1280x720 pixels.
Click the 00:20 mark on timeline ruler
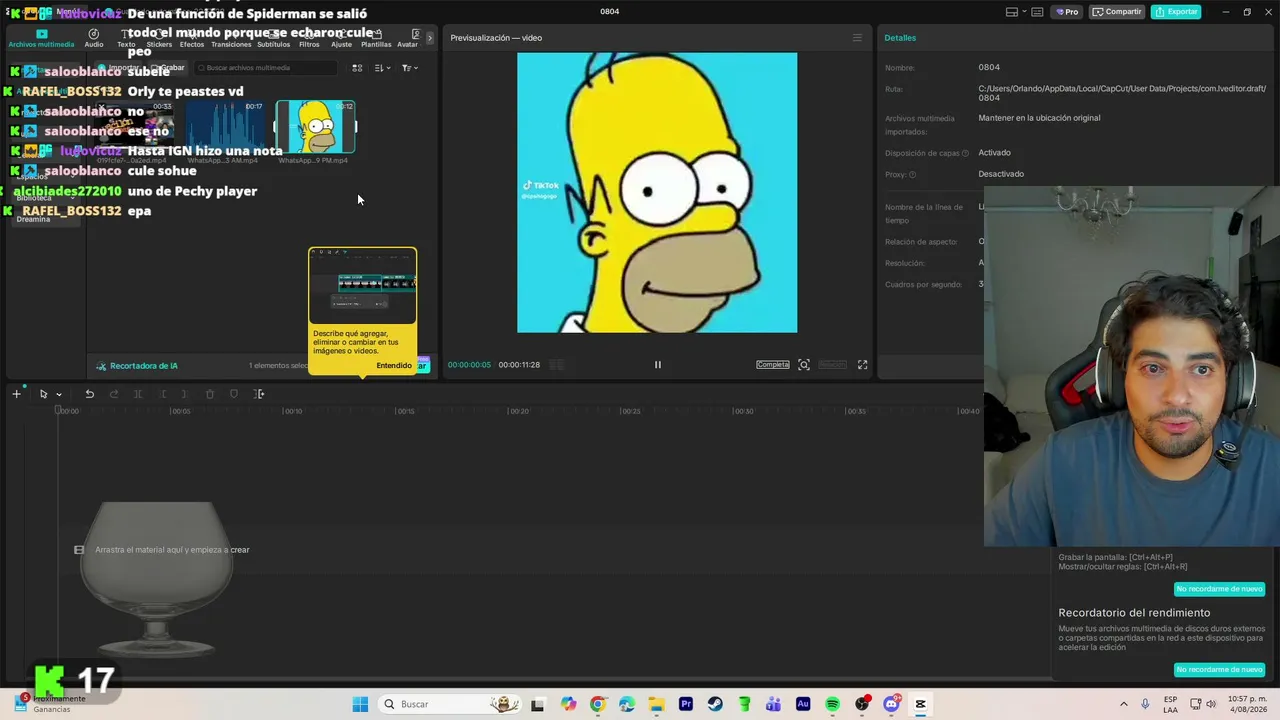tap(518, 411)
